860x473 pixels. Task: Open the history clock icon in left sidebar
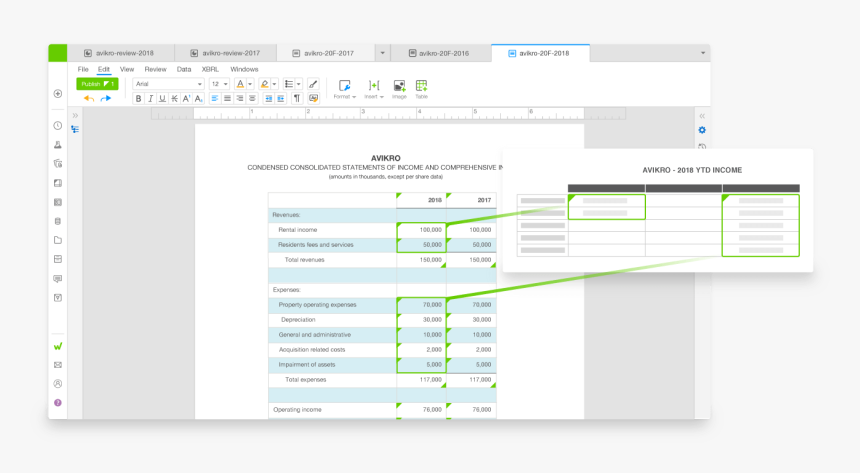[58, 126]
